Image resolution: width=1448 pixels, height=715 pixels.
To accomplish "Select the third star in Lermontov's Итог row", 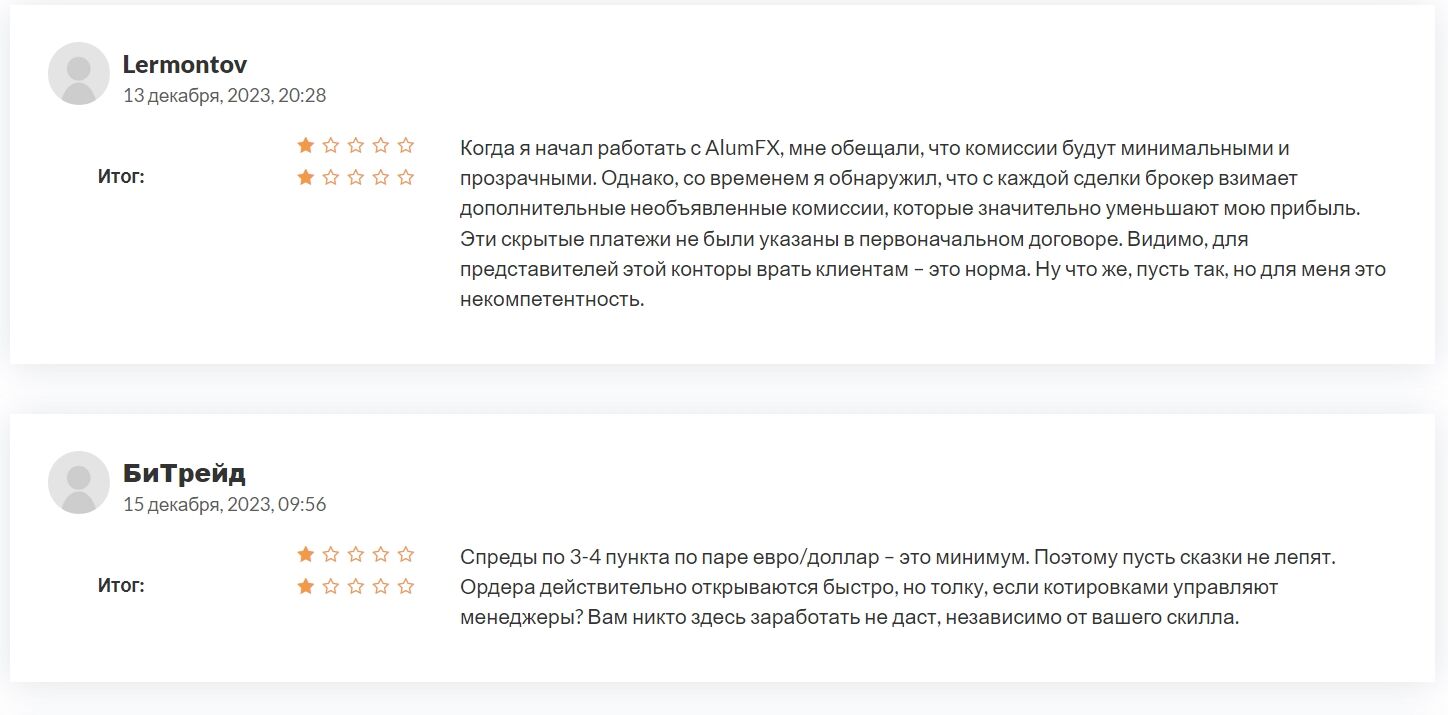I will (356, 177).
